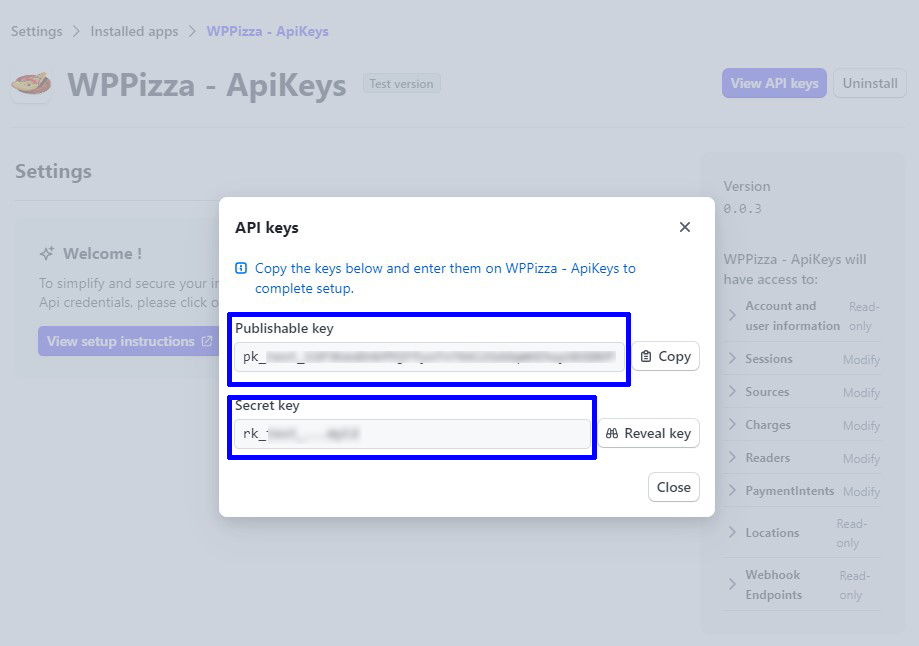Click the Modify label for Sessions
Viewport: 919px width, 646px height.
(862, 359)
